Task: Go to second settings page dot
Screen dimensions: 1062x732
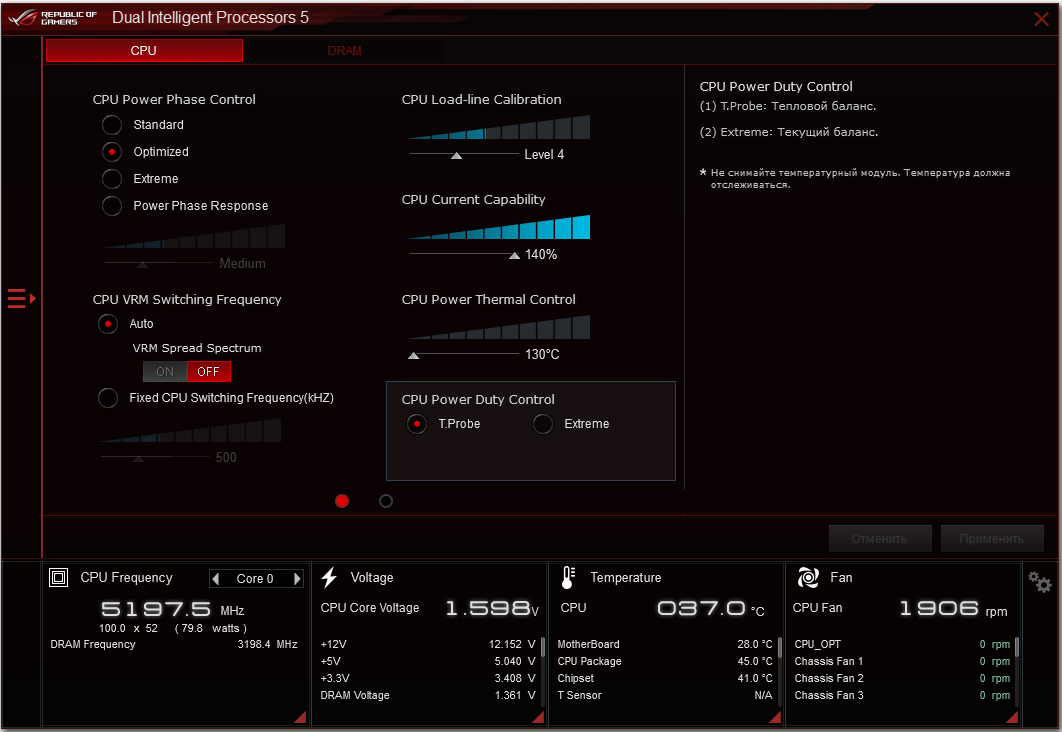Action: 386,501
